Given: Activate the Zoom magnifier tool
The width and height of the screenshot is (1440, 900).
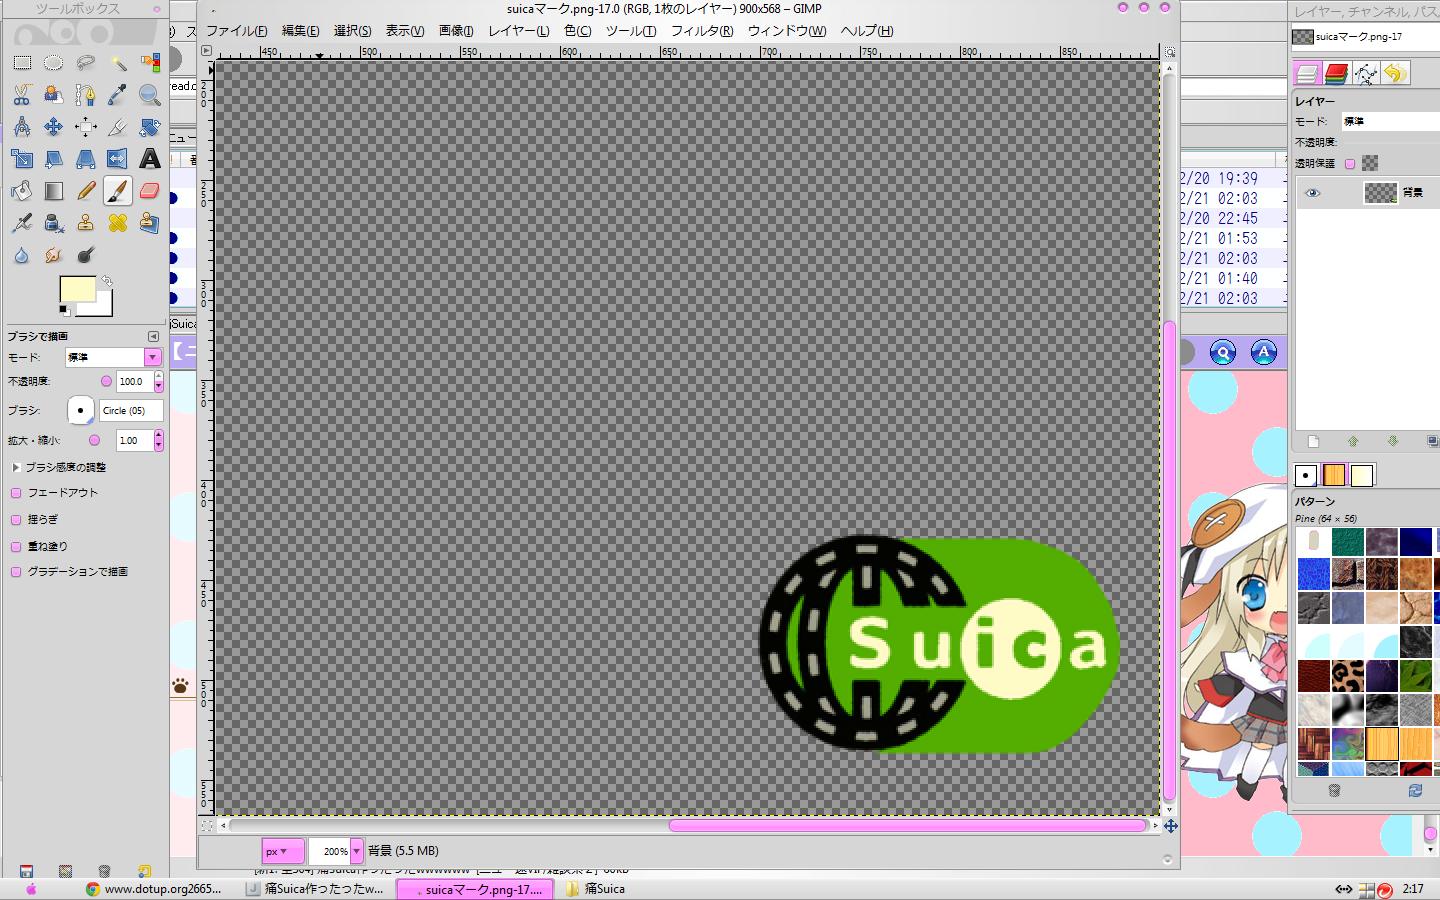Looking at the screenshot, I should tap(150, 95).
